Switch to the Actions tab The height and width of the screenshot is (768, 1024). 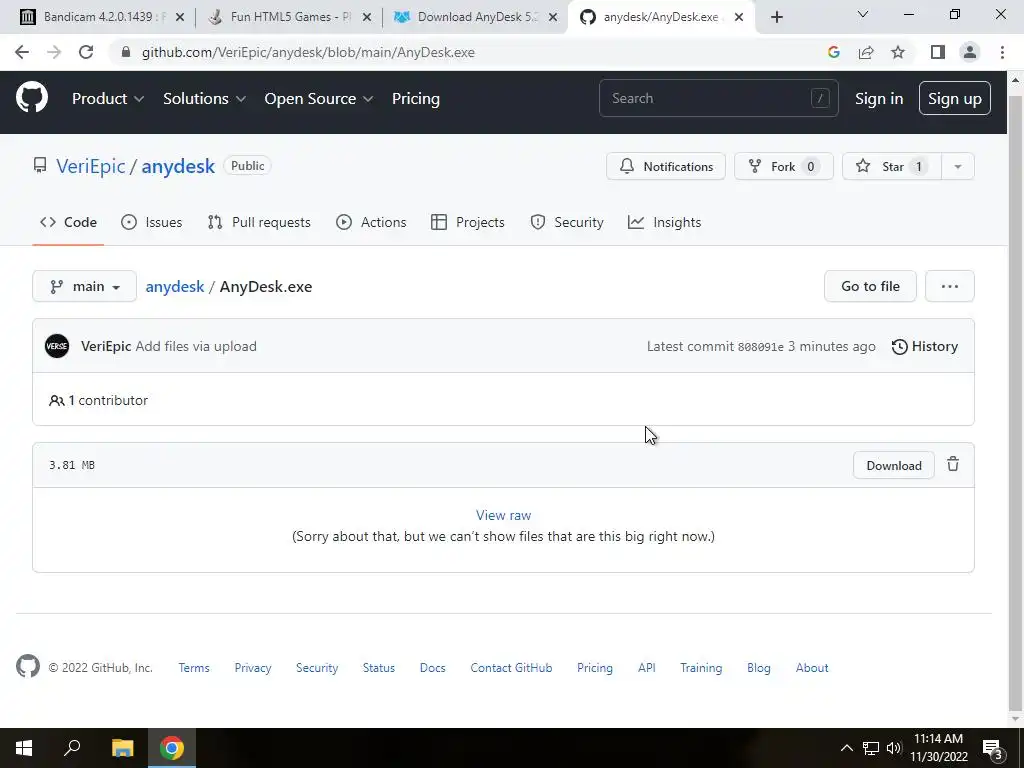[371, 222]
